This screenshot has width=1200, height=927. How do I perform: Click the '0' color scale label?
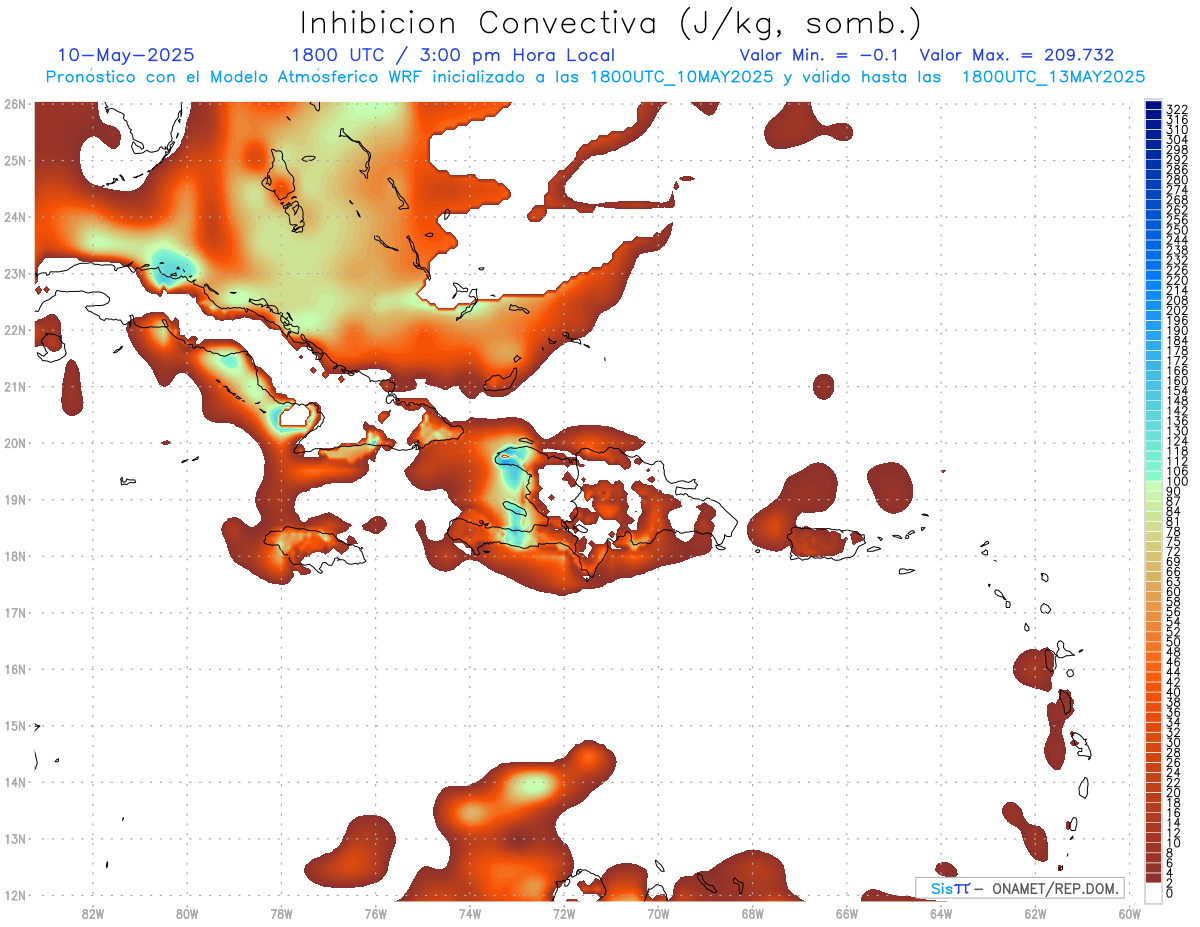click(x=1170, y=893)
